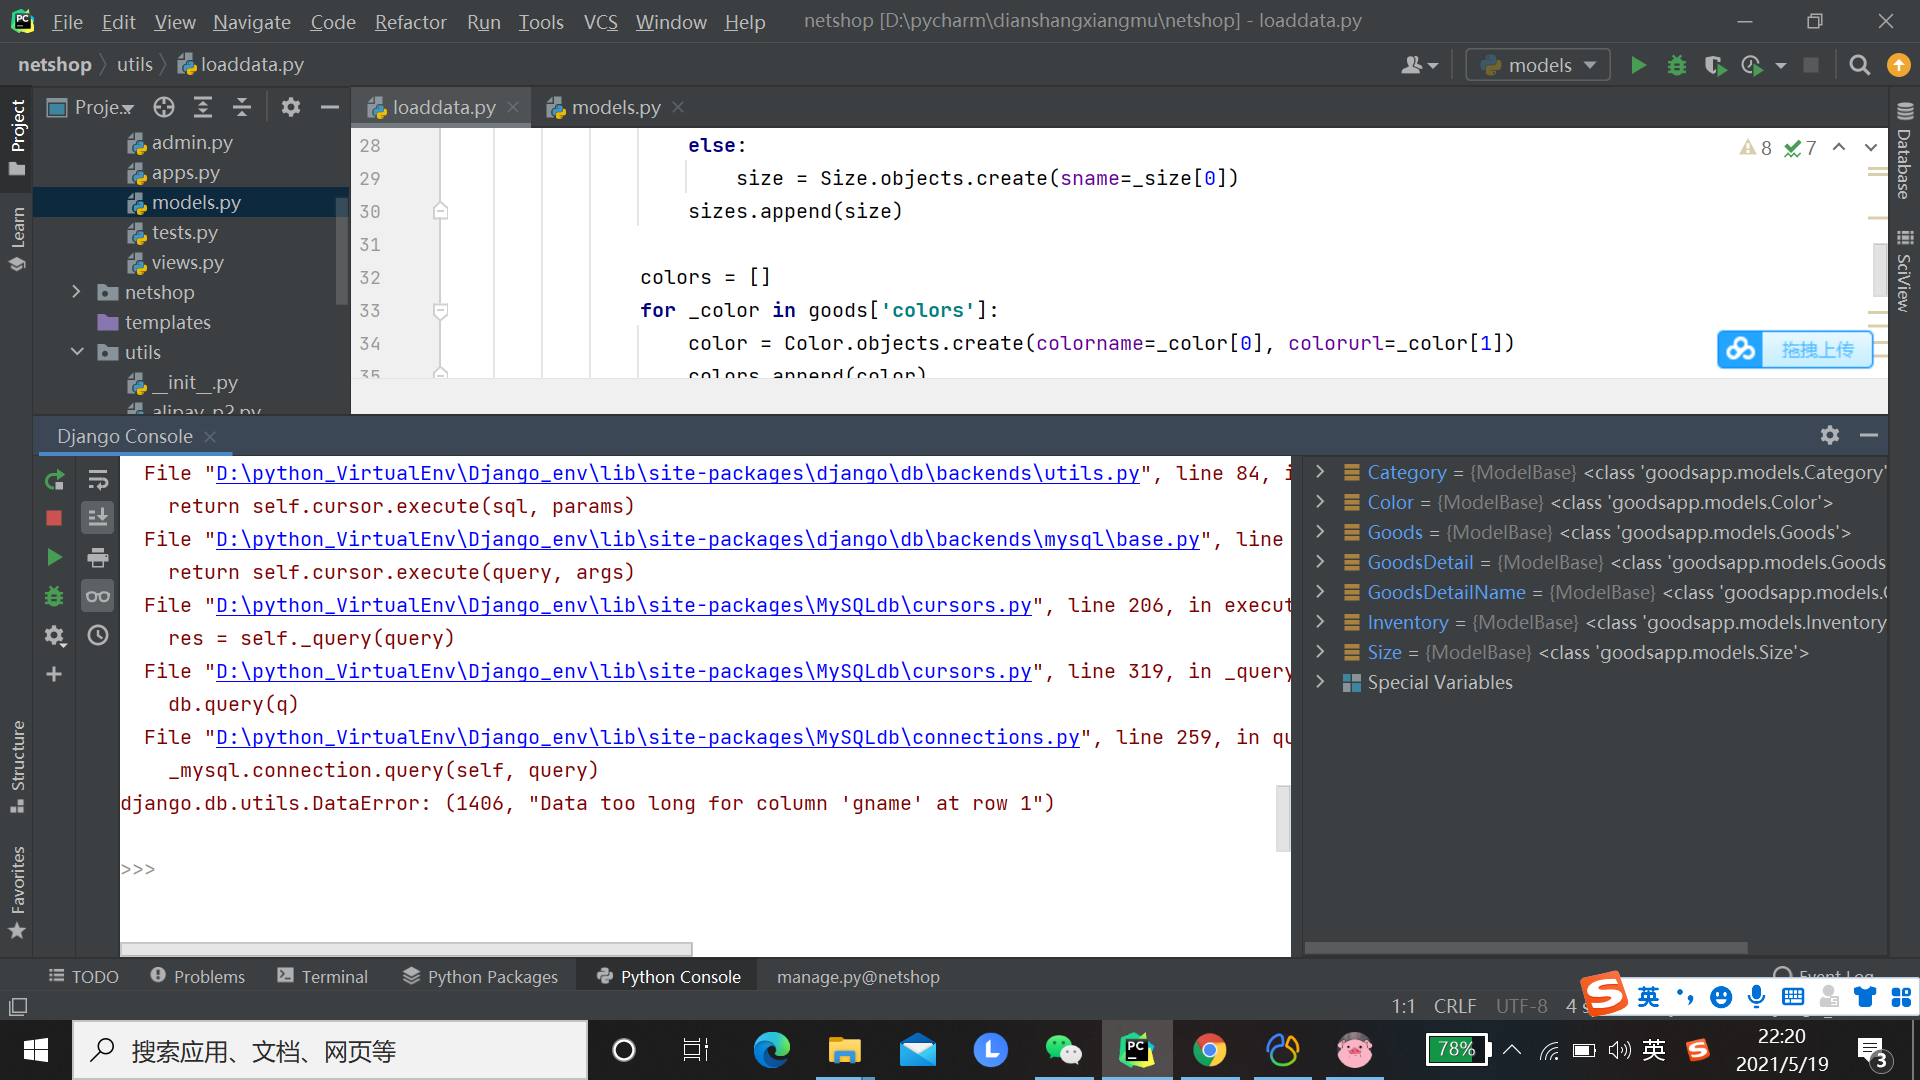The height and width of the screenshot is (1080, 1920).
Task: Attach debugger bug icon in console toolbar
Action: pos(54,596)
